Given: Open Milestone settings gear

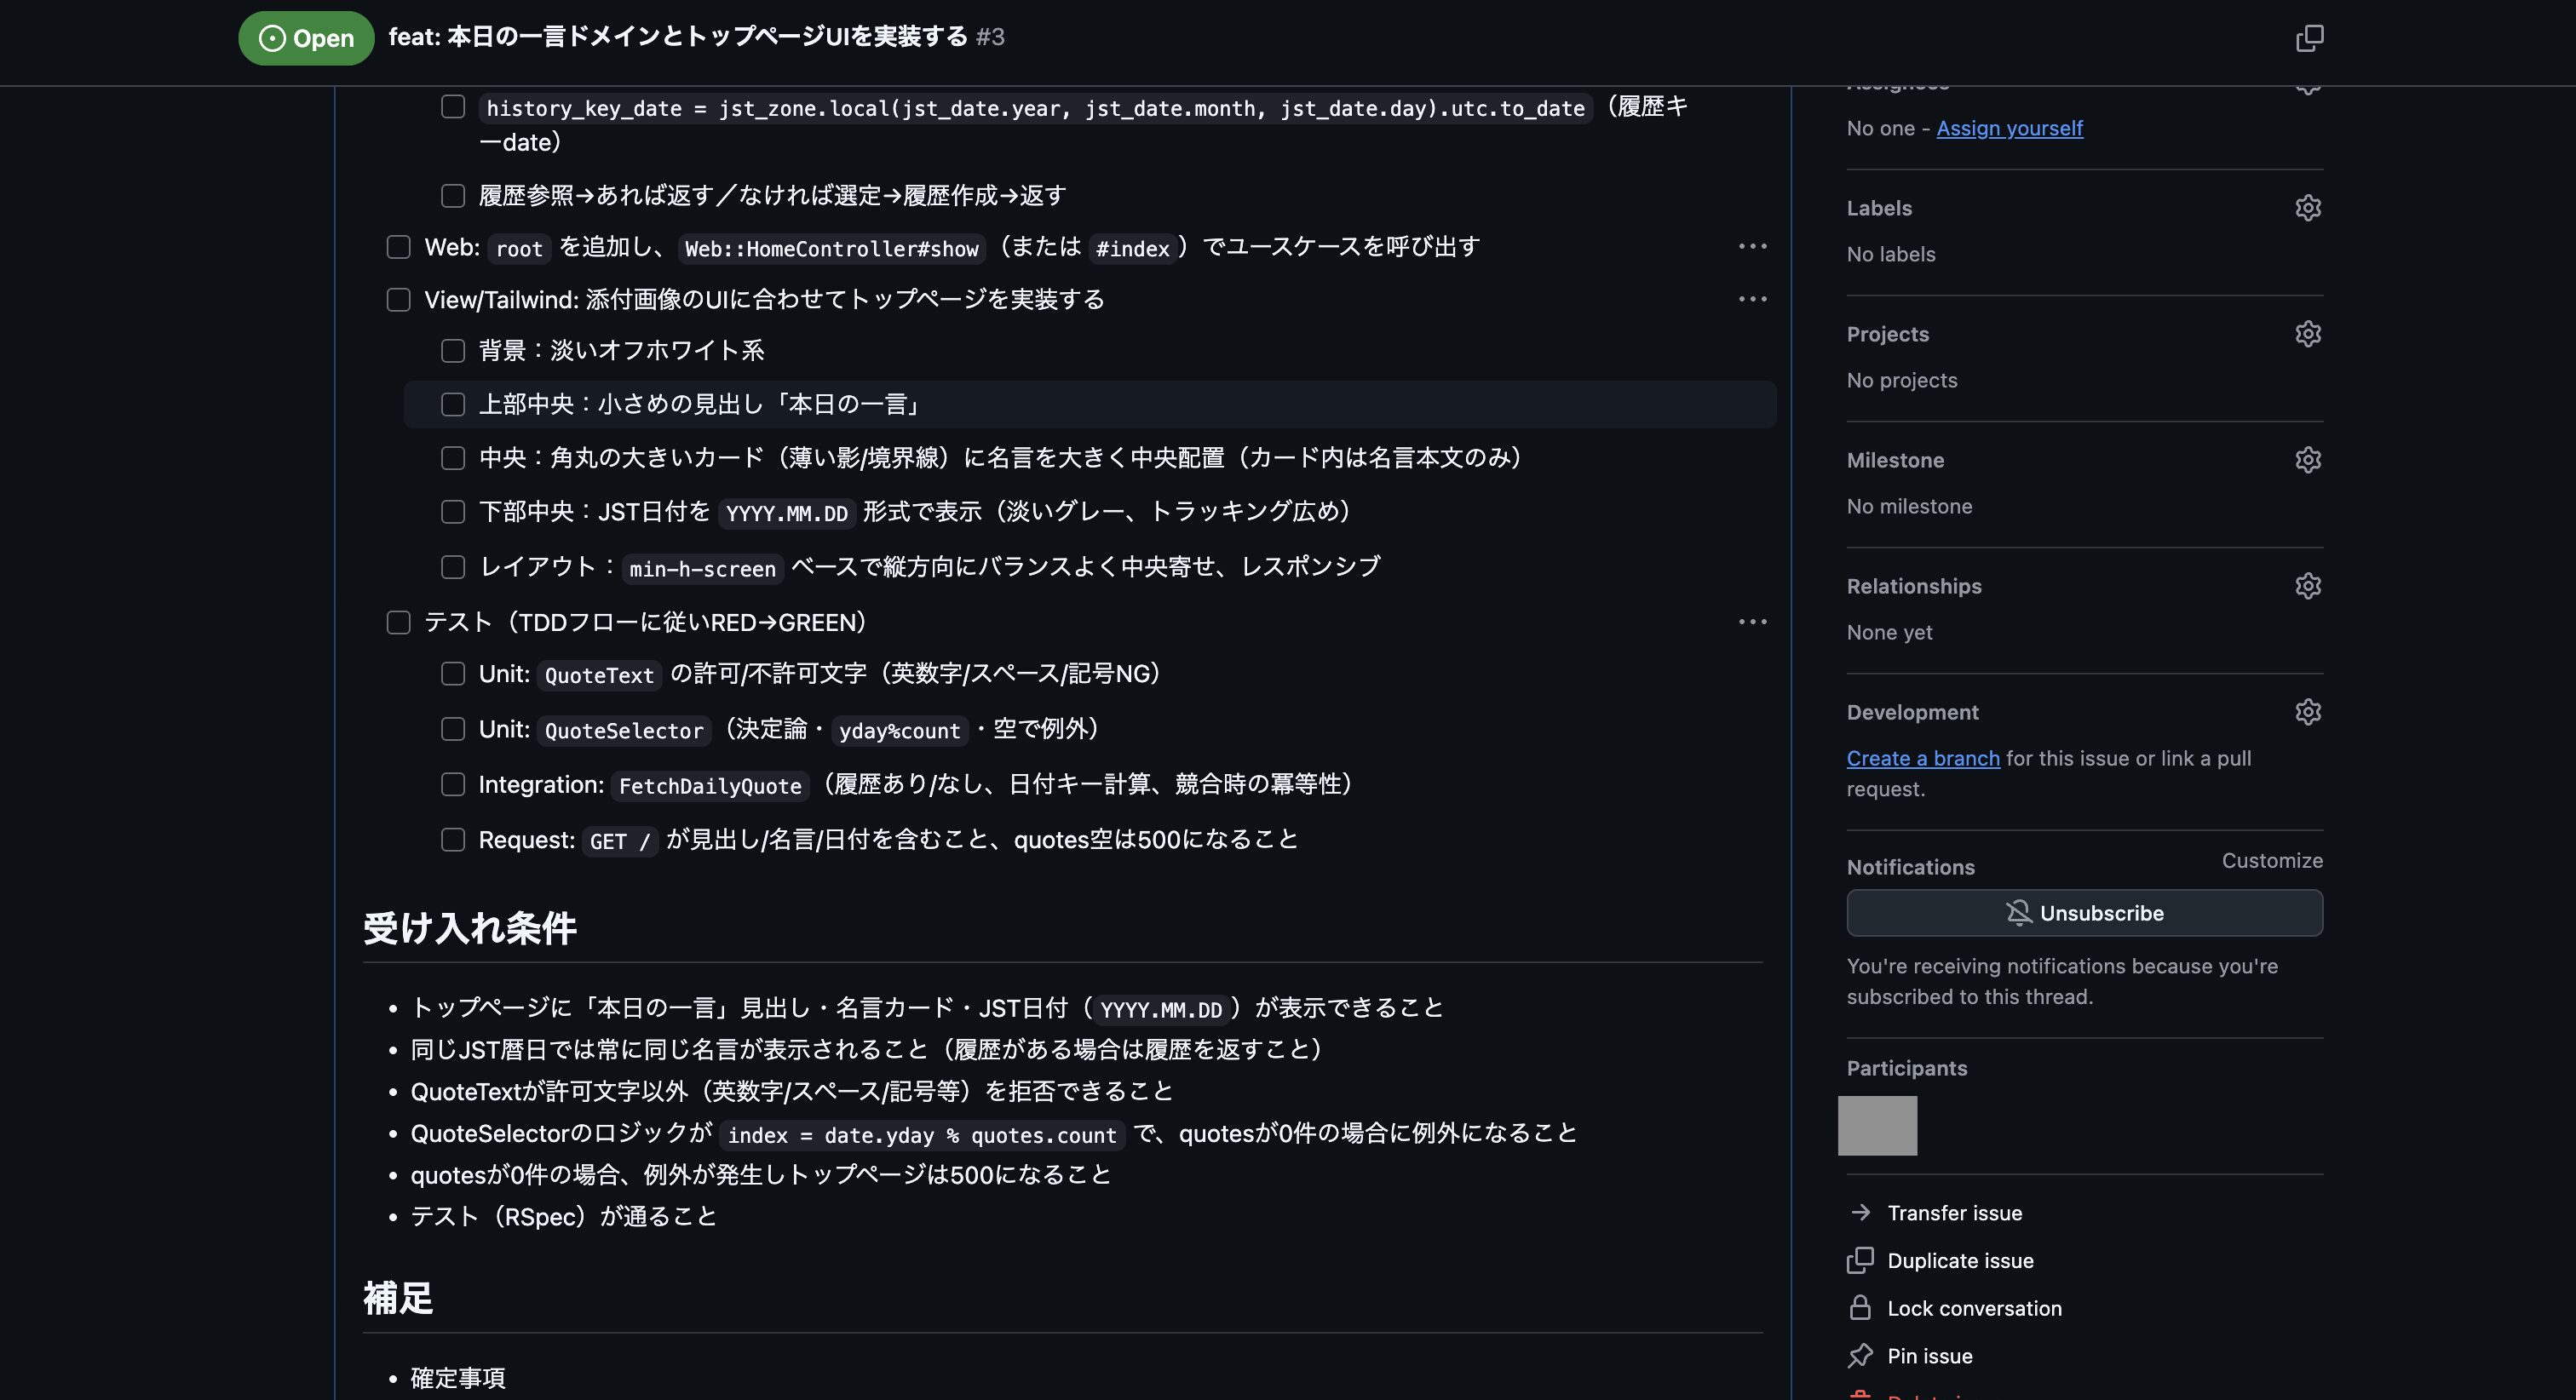Looking at the screenshot, I should click(x=2307, y=460).
